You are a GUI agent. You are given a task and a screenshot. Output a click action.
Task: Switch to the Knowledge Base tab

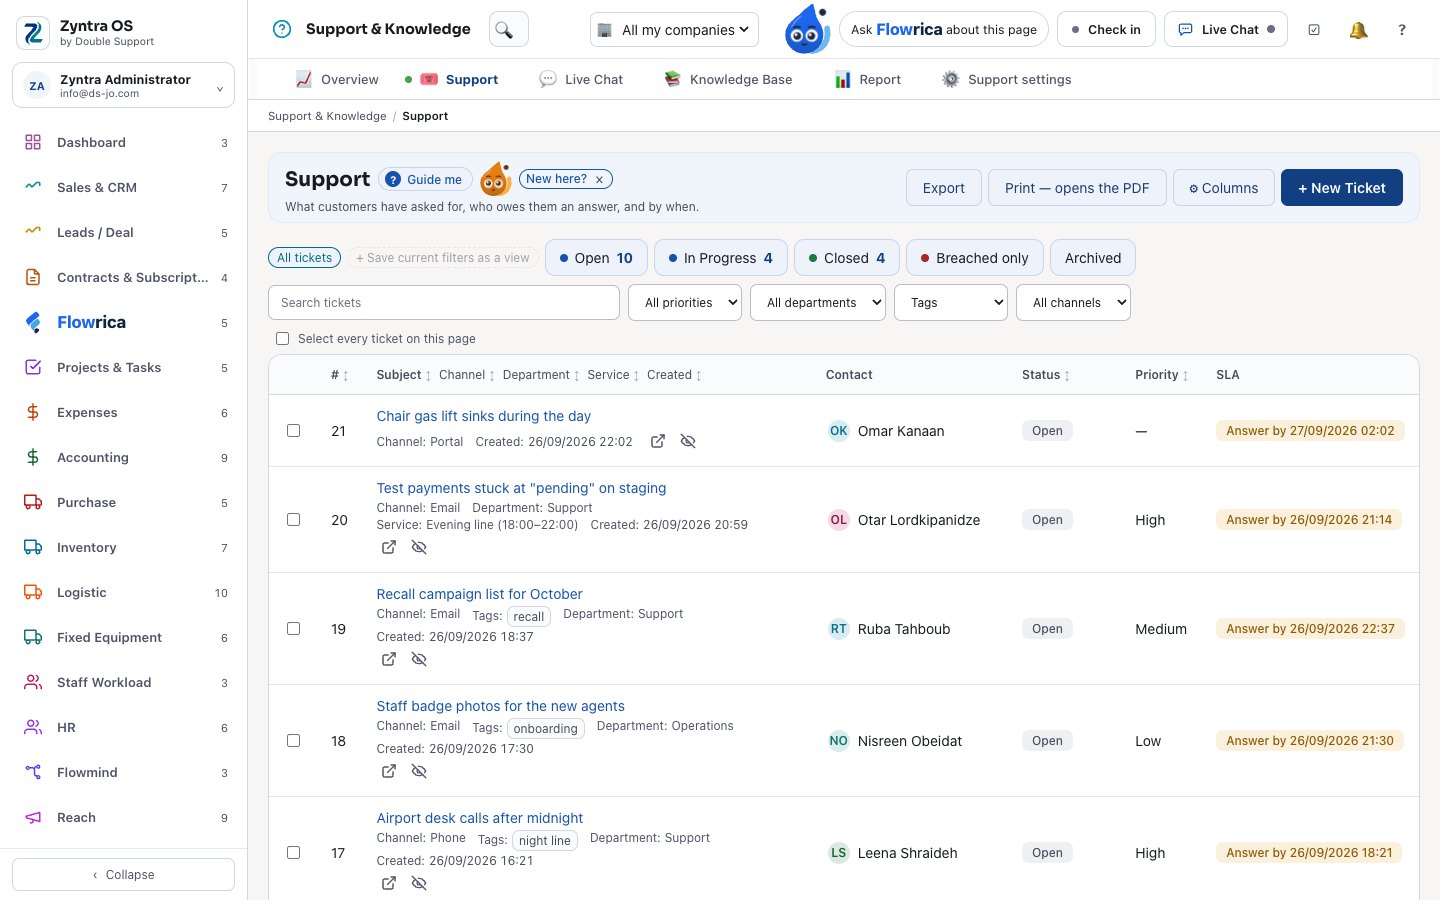coord(728,79)
